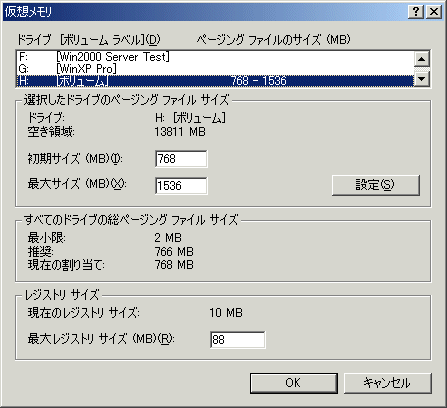Click the 768 - 1536 paging size entry
447x408 pixels.
point(259,81)
